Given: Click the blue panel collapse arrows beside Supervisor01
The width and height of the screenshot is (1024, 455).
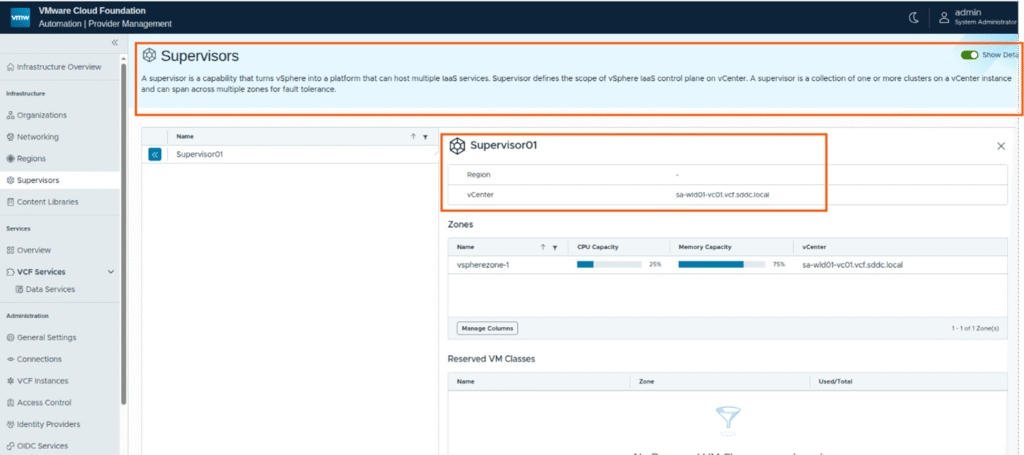Looking at the screenshot, I should (x=155, y=155).
